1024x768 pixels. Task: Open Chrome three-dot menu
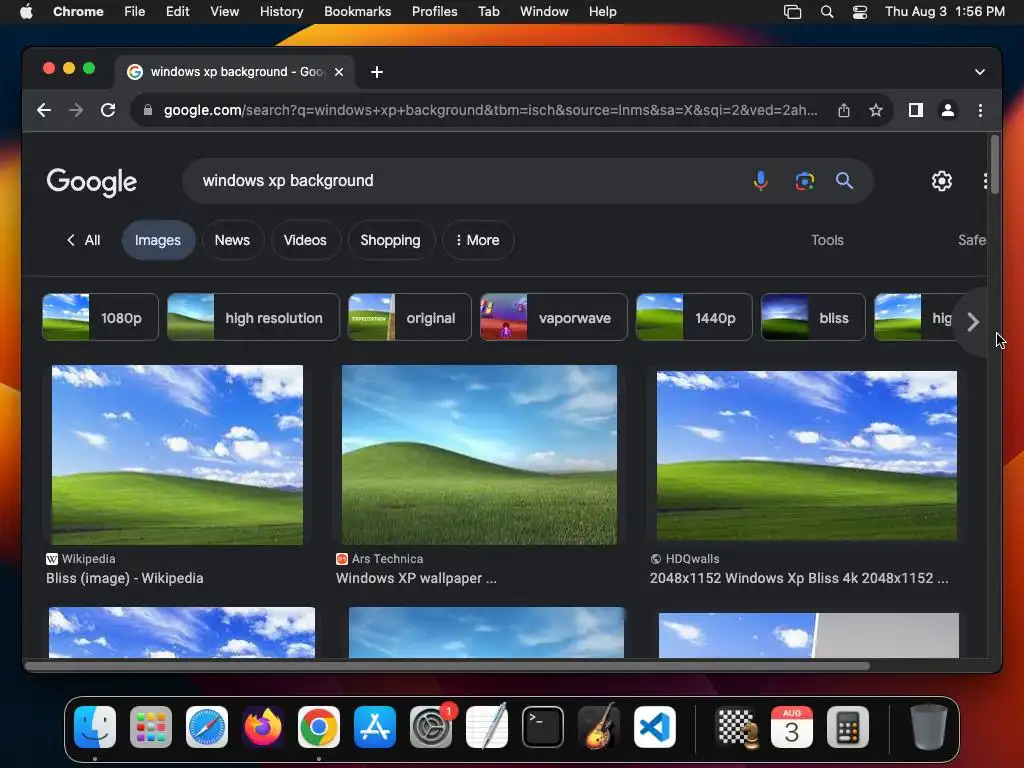coord(980,110)
